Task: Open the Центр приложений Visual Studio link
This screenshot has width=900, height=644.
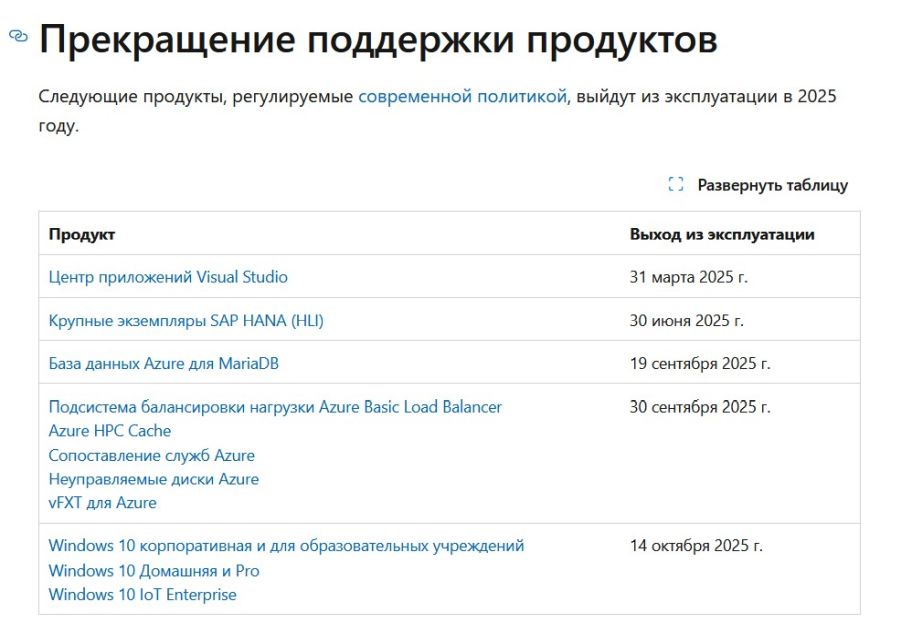Action: click(x=168, y=277)
